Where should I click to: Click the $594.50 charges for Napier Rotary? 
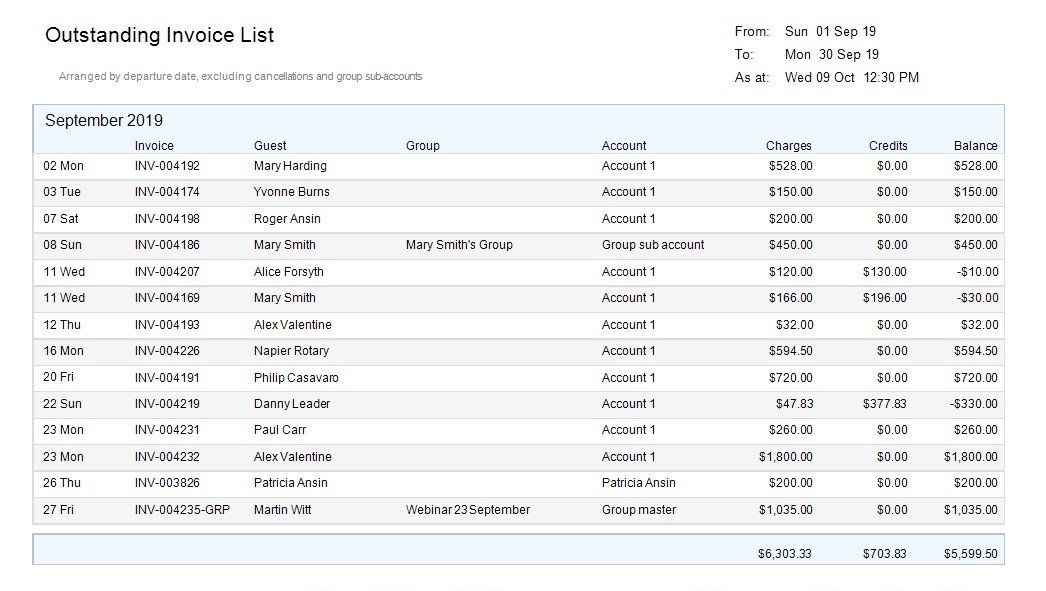(791, 351)
